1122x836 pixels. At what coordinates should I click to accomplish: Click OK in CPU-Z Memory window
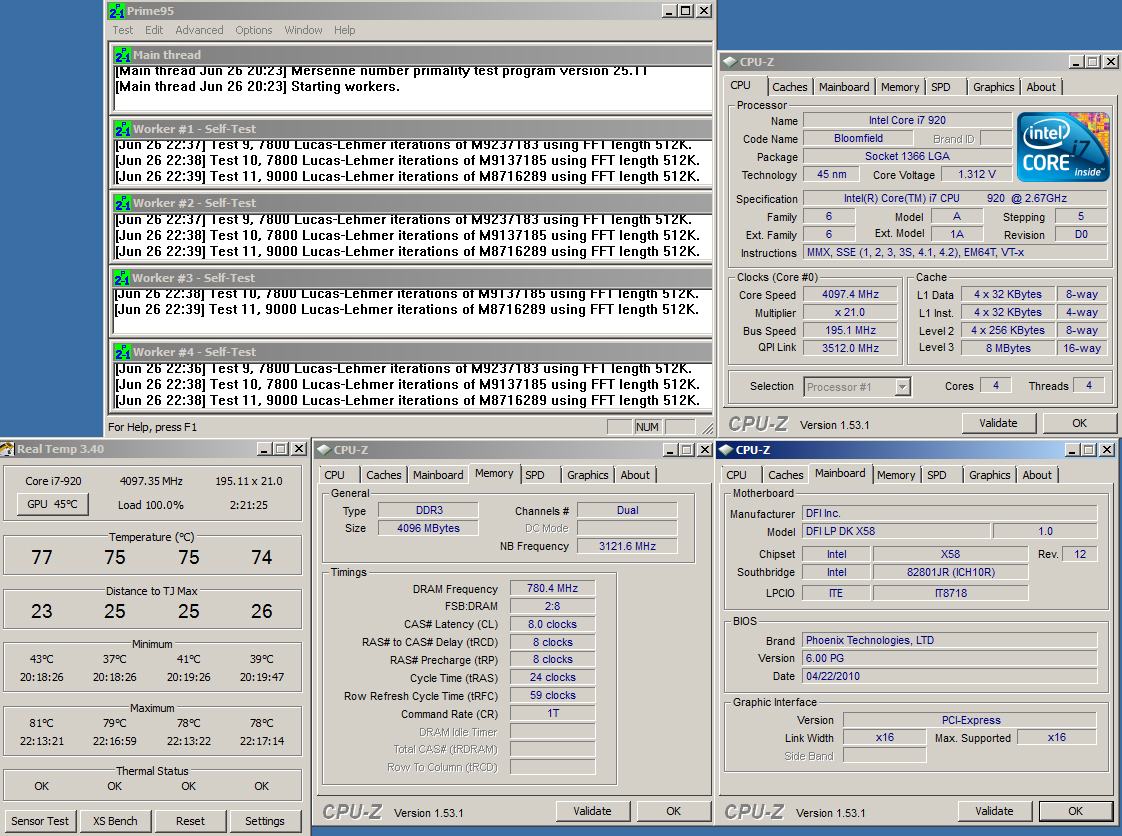point(673,811)
